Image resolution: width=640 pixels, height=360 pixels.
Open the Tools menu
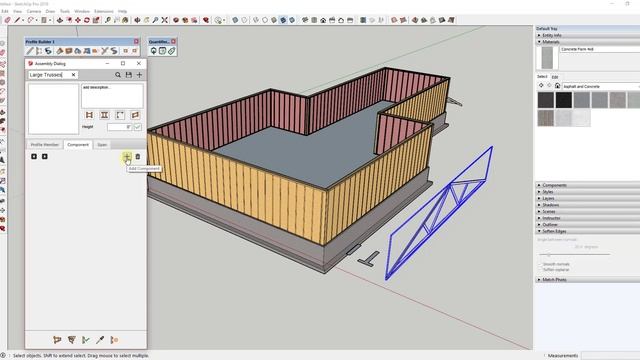click(x=65, y=11)
